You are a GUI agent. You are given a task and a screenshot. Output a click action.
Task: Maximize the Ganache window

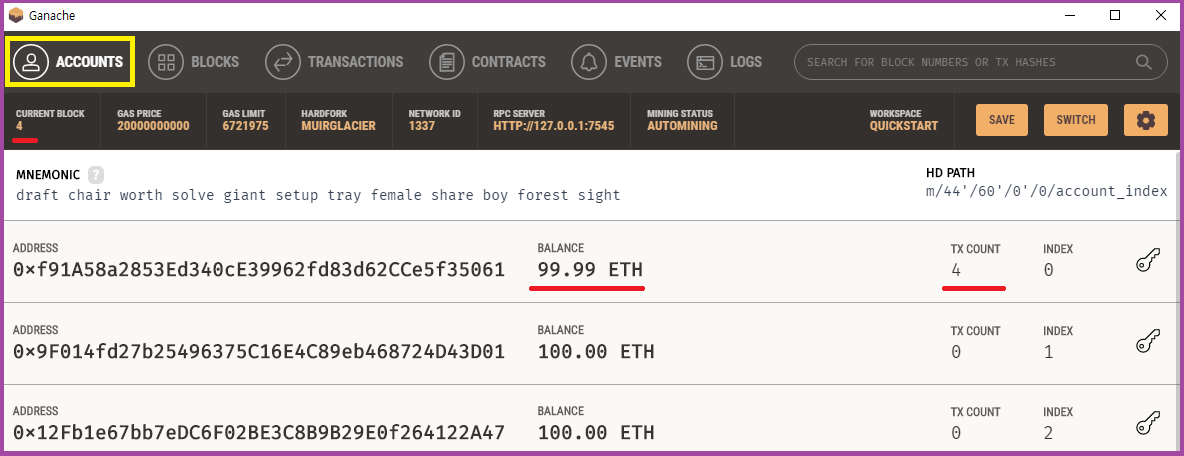click(x=1115, y=15)
